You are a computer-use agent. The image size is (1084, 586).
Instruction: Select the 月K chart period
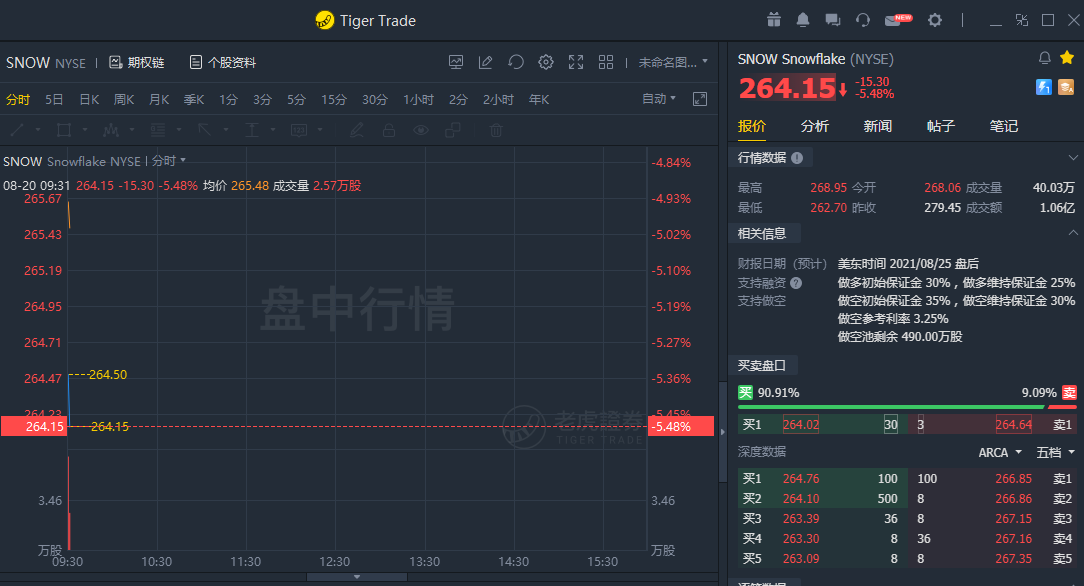click(159, 100)
